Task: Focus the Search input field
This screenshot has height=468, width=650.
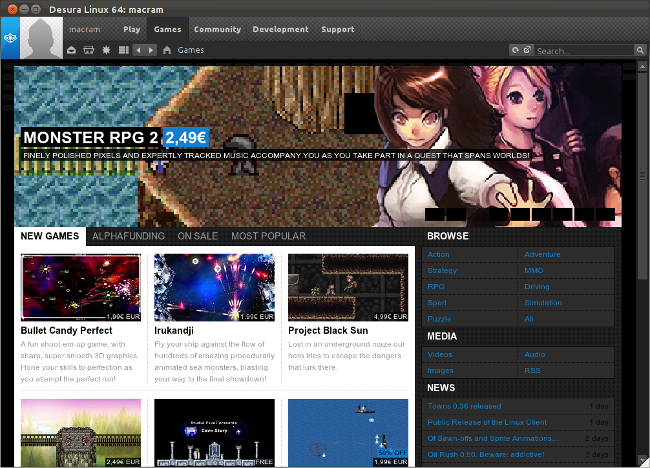Action: coord(584,51)
